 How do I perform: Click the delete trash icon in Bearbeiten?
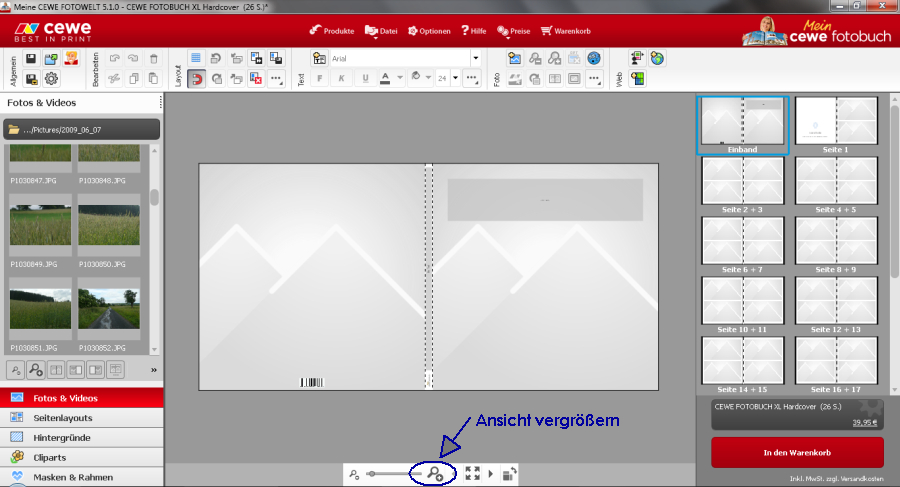(x=153, y=59)
